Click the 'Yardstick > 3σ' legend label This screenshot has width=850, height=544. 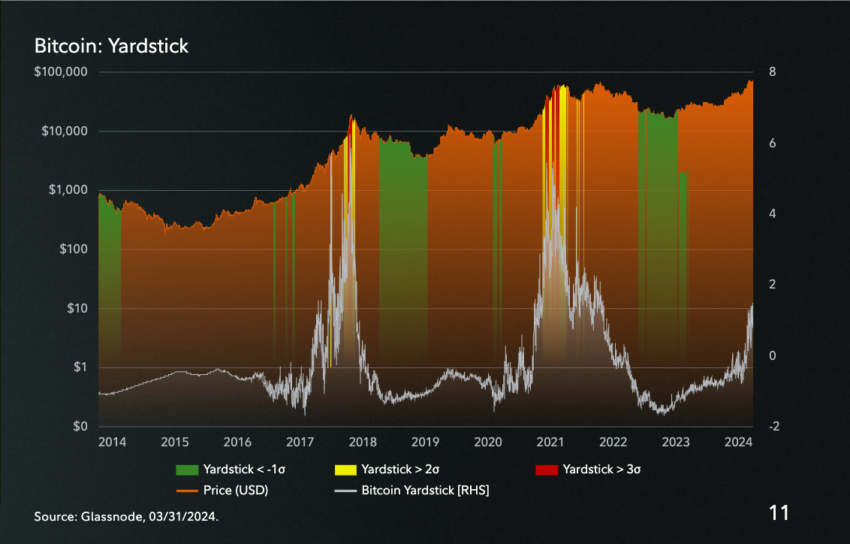point(602,469)
